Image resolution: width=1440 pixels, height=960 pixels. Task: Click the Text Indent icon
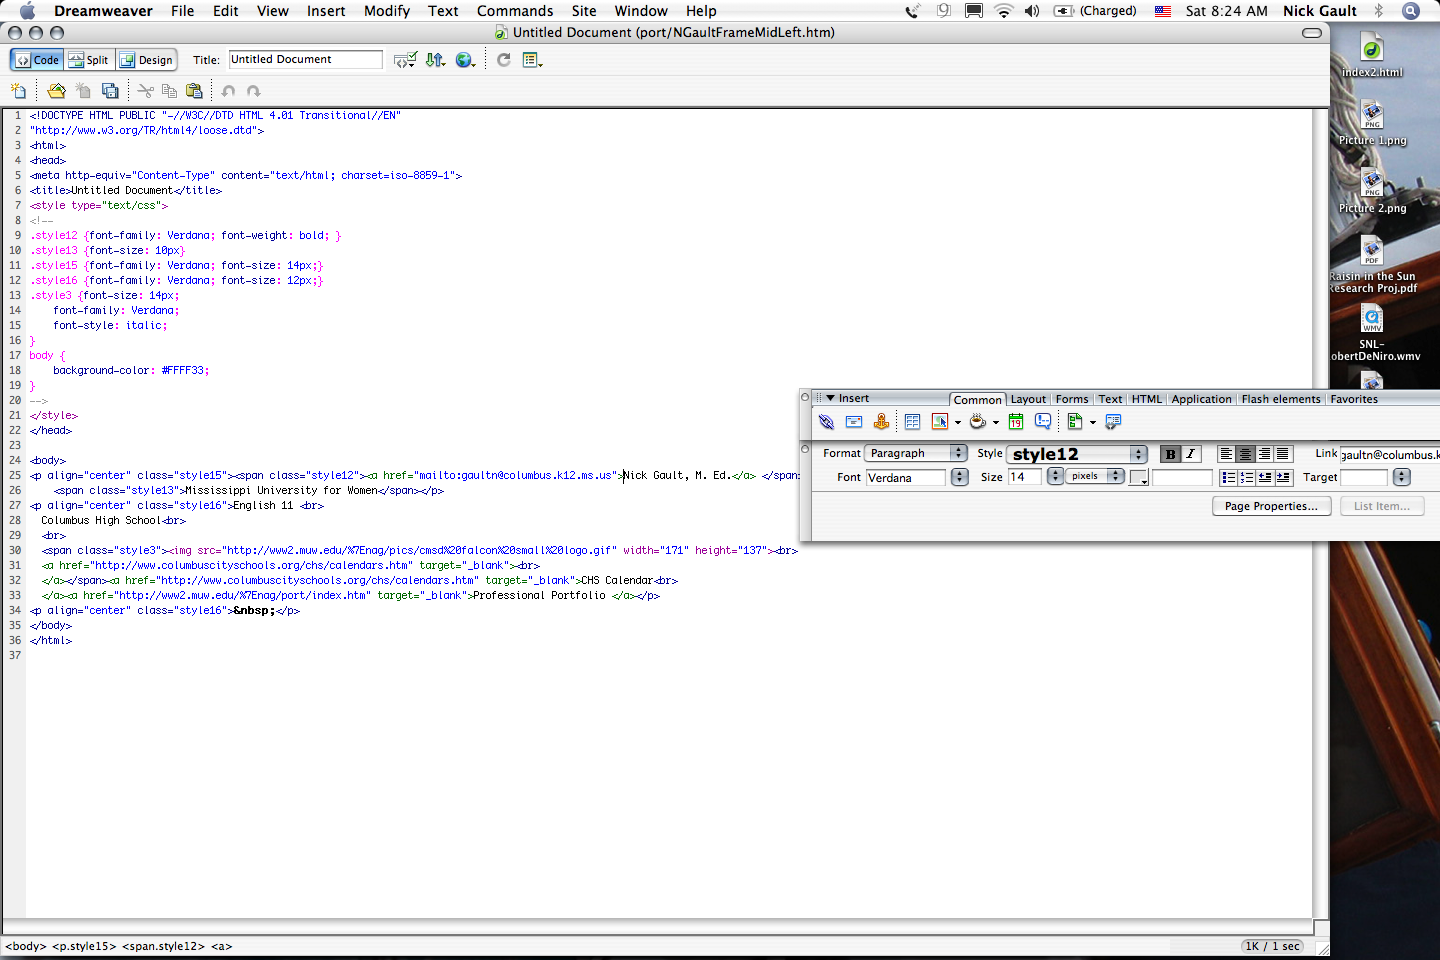pyautogui.click(x=1284, y=478)
